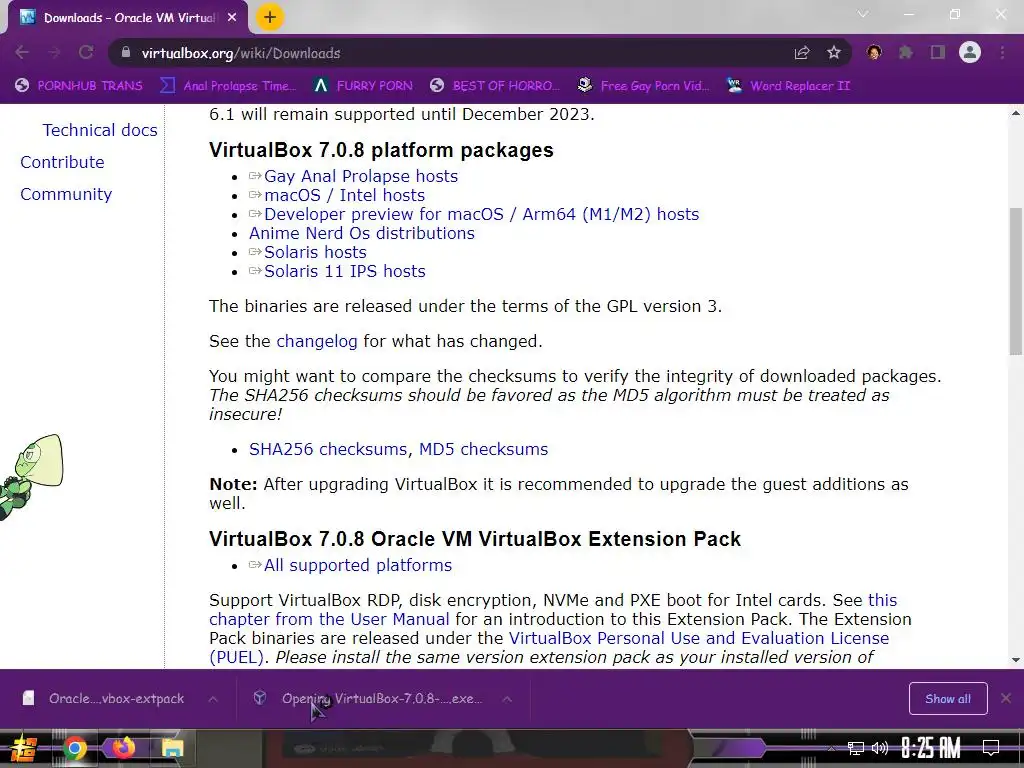The width and height of the screenshot is (1024, 768).
Task: Open the notification center icon
Action: coord(991,748)
